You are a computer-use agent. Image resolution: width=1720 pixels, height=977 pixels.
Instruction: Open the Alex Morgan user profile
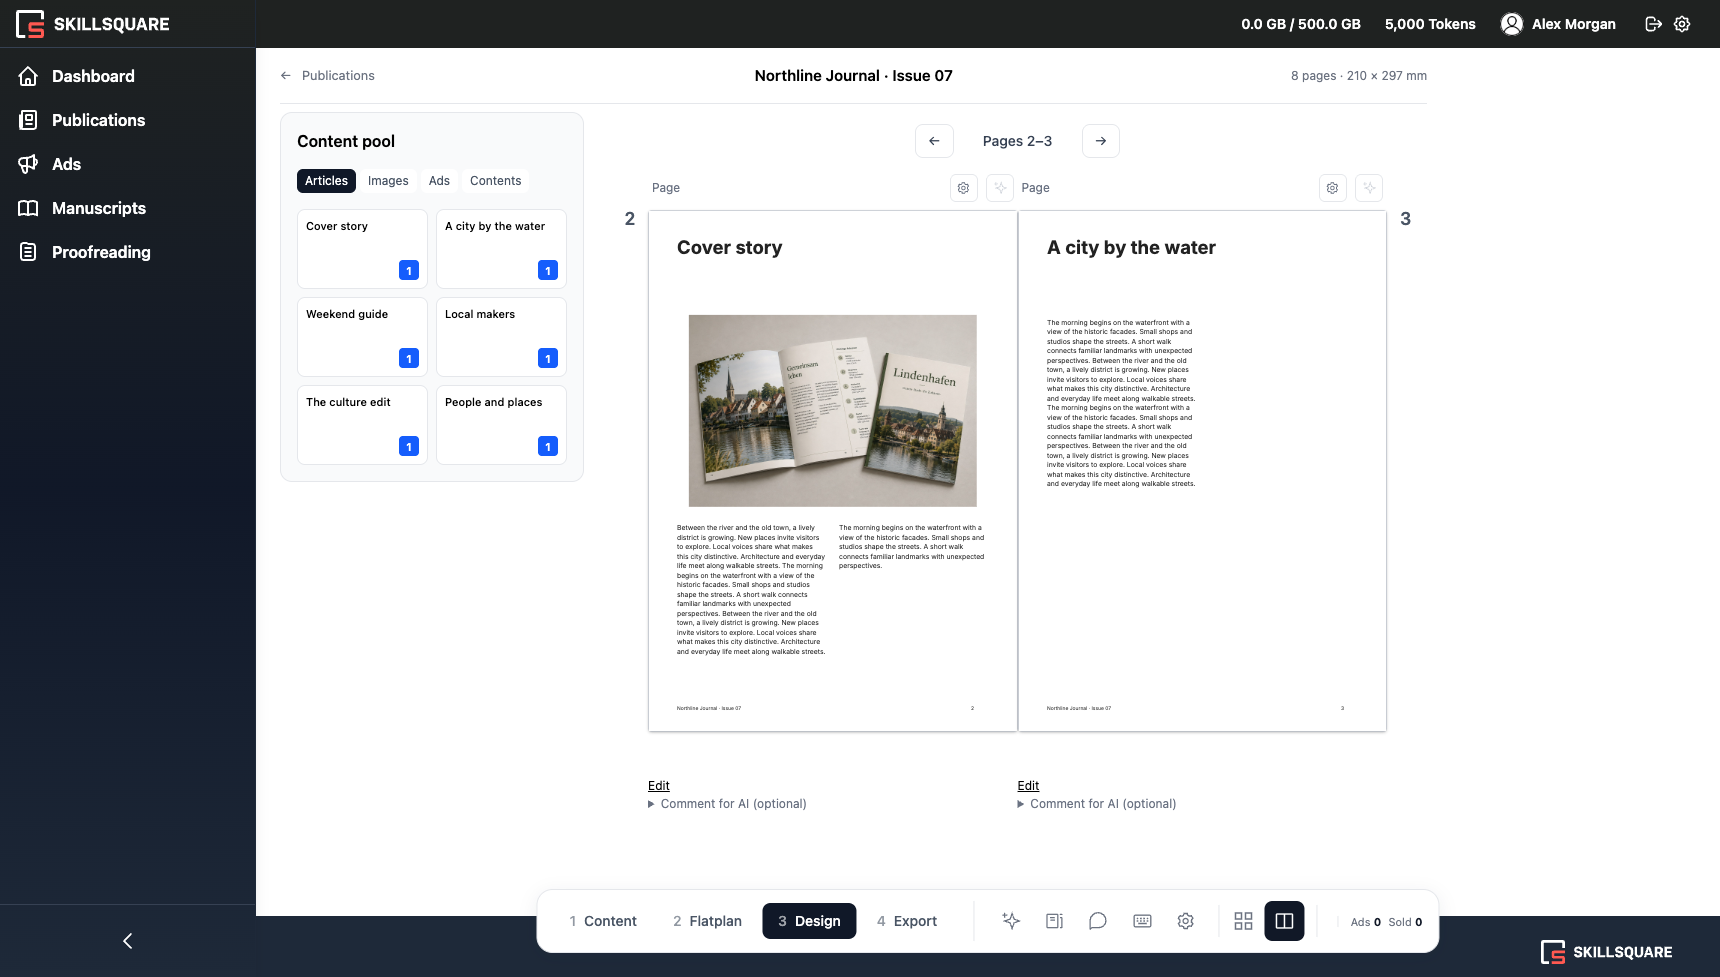pyautogui.click(x=1558, y=24)
